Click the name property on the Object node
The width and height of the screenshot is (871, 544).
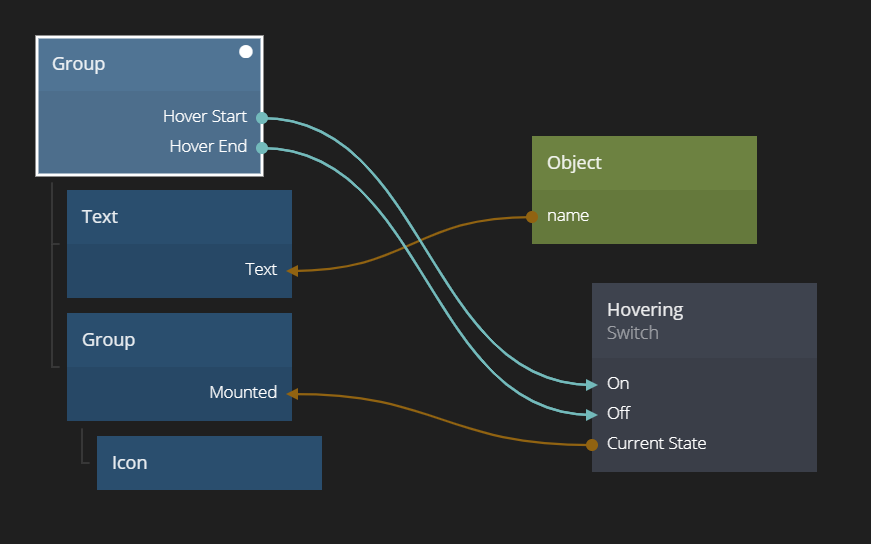[x=568, y=216]
